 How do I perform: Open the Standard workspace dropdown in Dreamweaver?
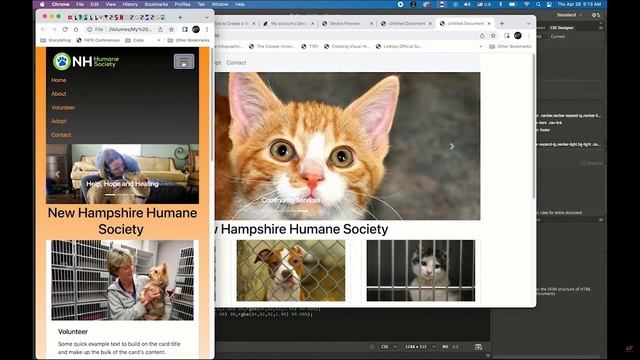pos(569,15)
